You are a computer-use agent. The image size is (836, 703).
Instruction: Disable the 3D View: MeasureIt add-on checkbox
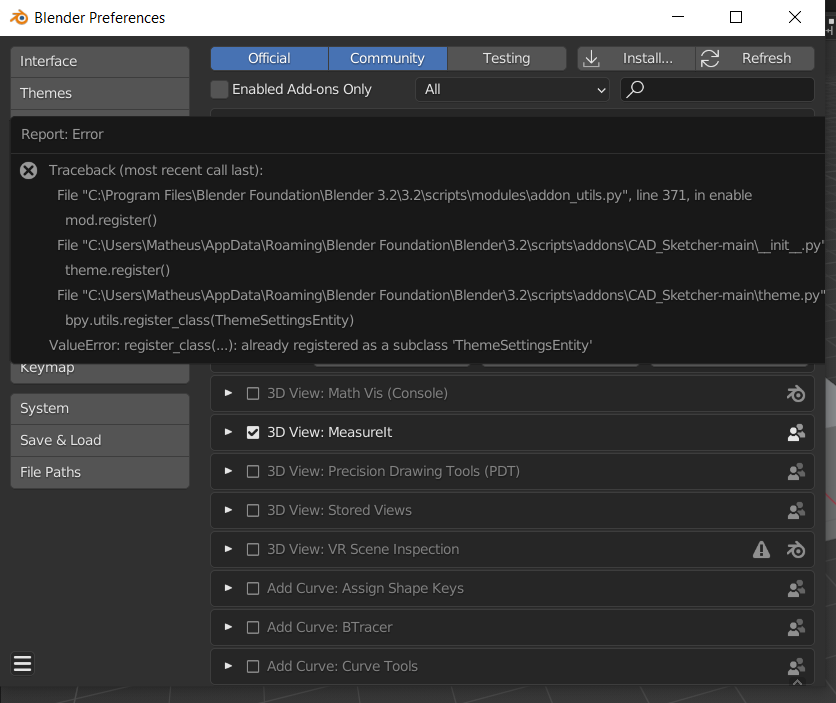click(253, 432)
